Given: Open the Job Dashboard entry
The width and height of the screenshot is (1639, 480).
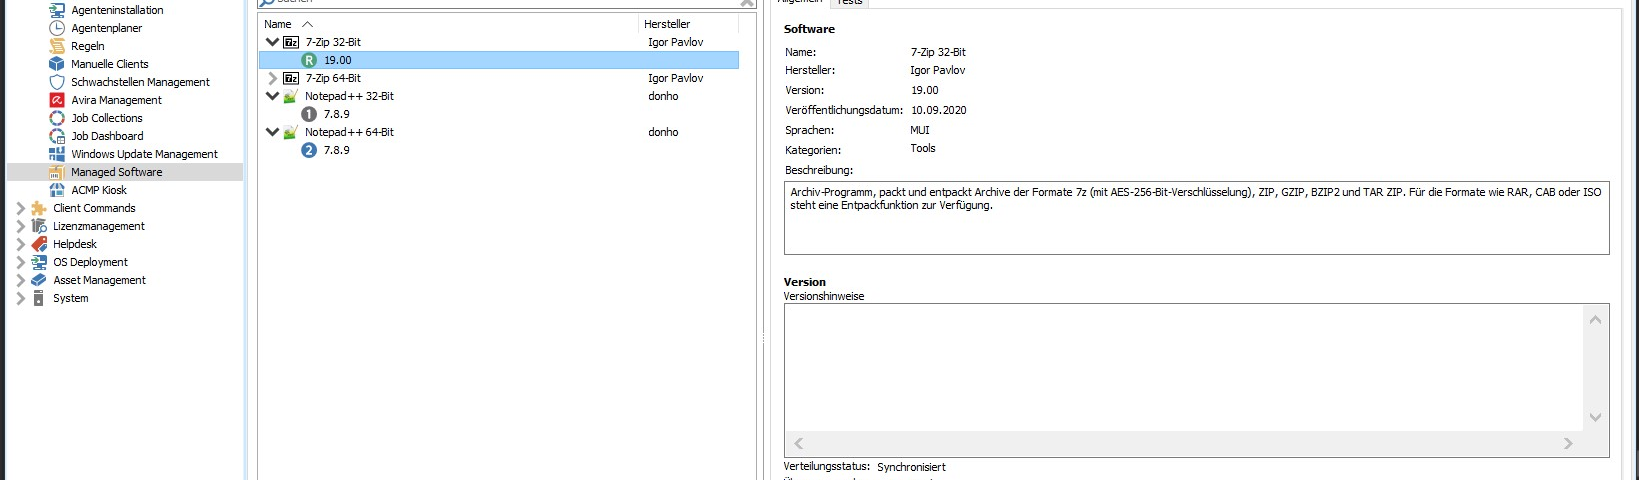Looking at the screenshot, I should 107,136.
